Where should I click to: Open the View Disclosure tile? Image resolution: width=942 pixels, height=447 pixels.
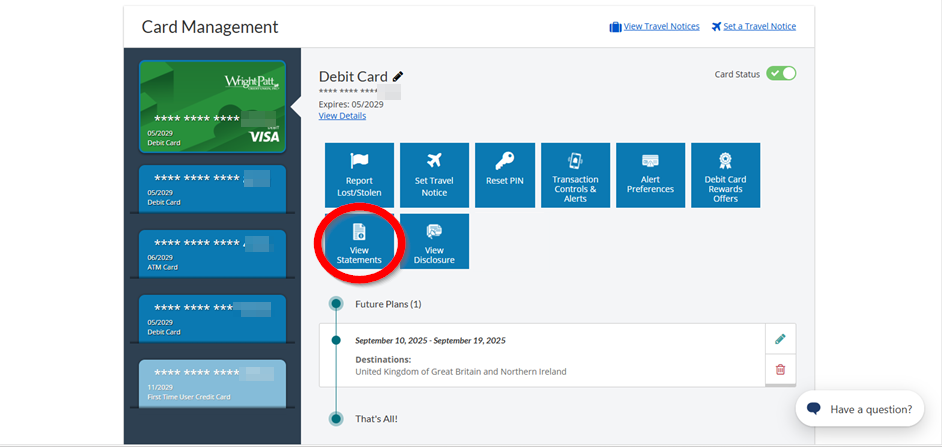[x=434, y=242]
